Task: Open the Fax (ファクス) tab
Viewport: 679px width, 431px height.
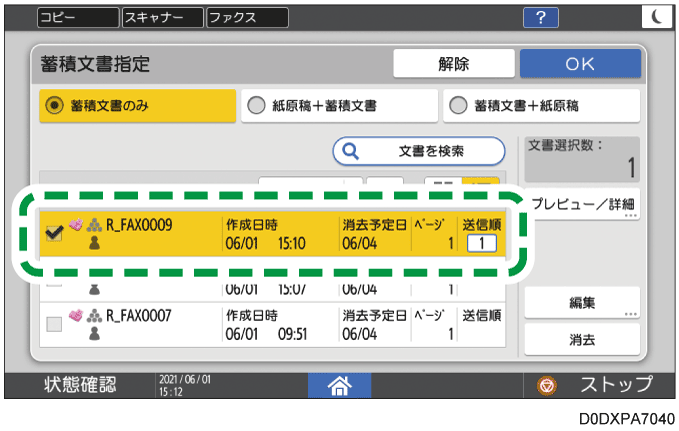Action: pos(247,18)
